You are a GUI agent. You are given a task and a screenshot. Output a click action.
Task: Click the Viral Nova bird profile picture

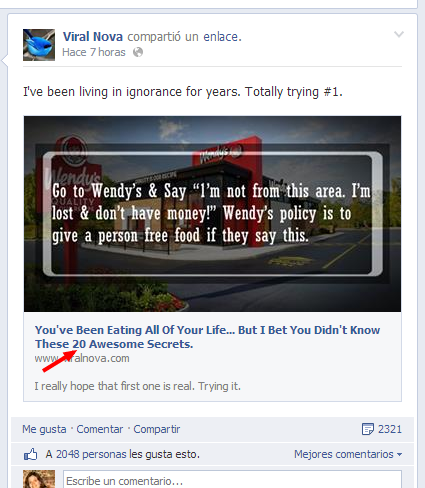tap(39, 45)
